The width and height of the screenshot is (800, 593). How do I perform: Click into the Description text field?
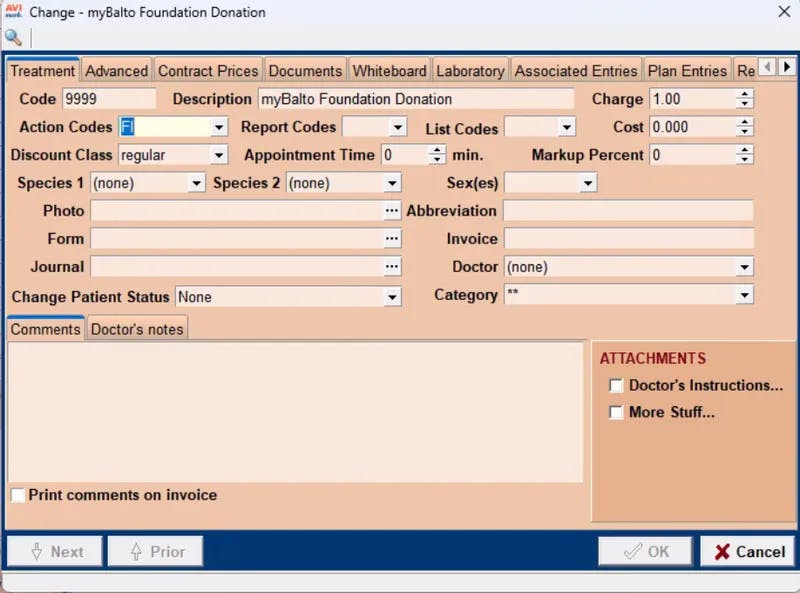click(416, 99)
